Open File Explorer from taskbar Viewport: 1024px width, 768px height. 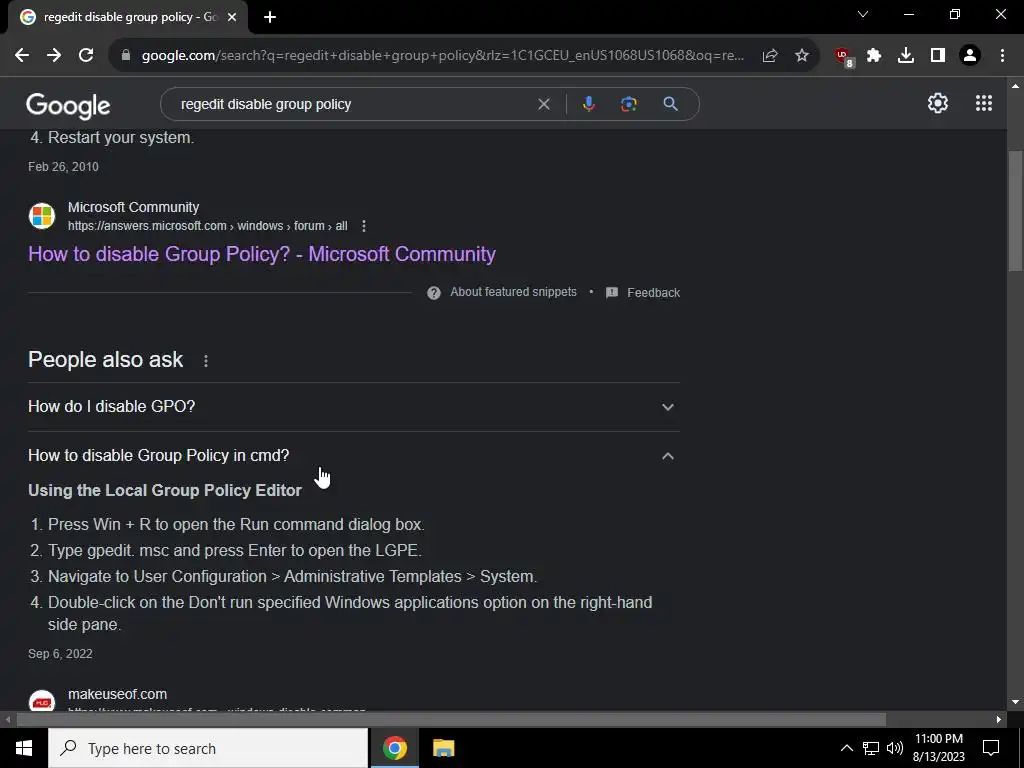click(443, 748)
